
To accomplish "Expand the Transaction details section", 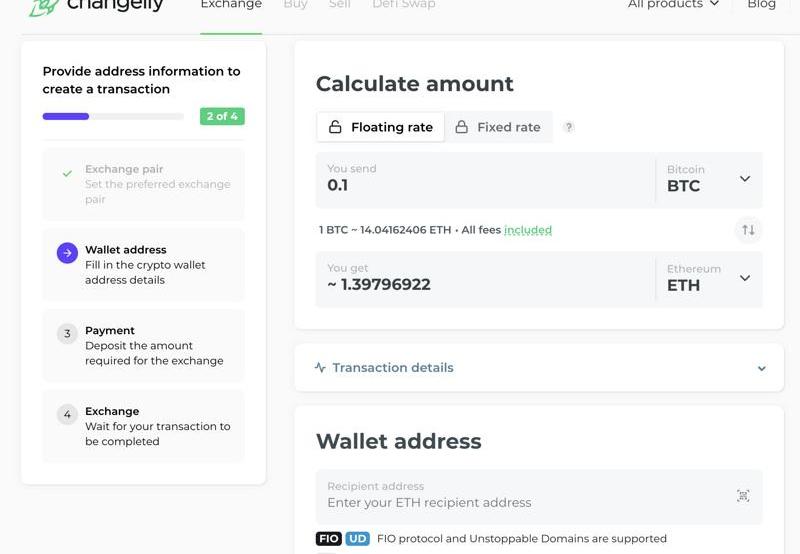I will pos(539,368).
